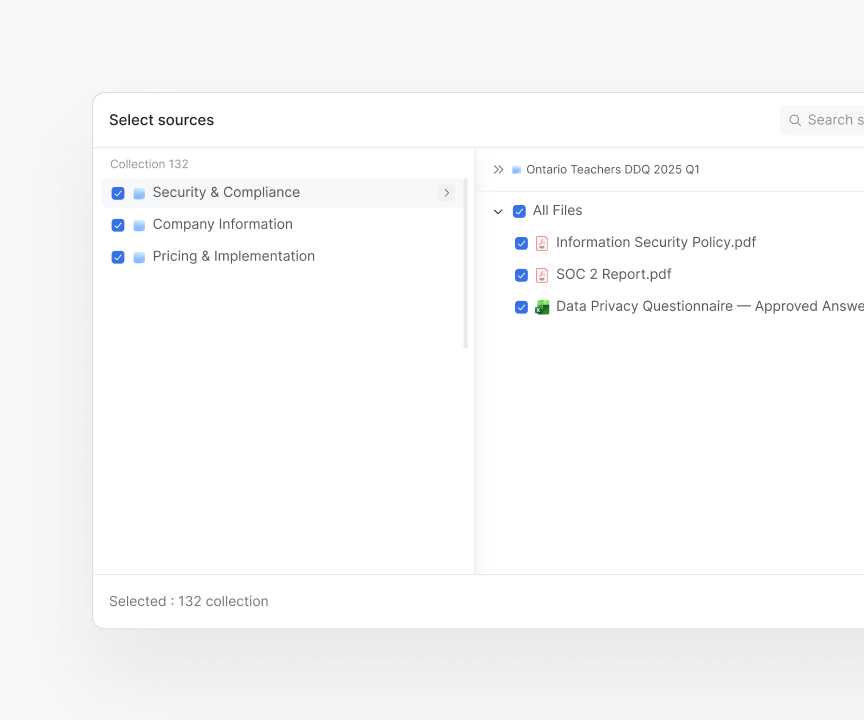Click the Collection 132 header text

(x=149, y=164)
